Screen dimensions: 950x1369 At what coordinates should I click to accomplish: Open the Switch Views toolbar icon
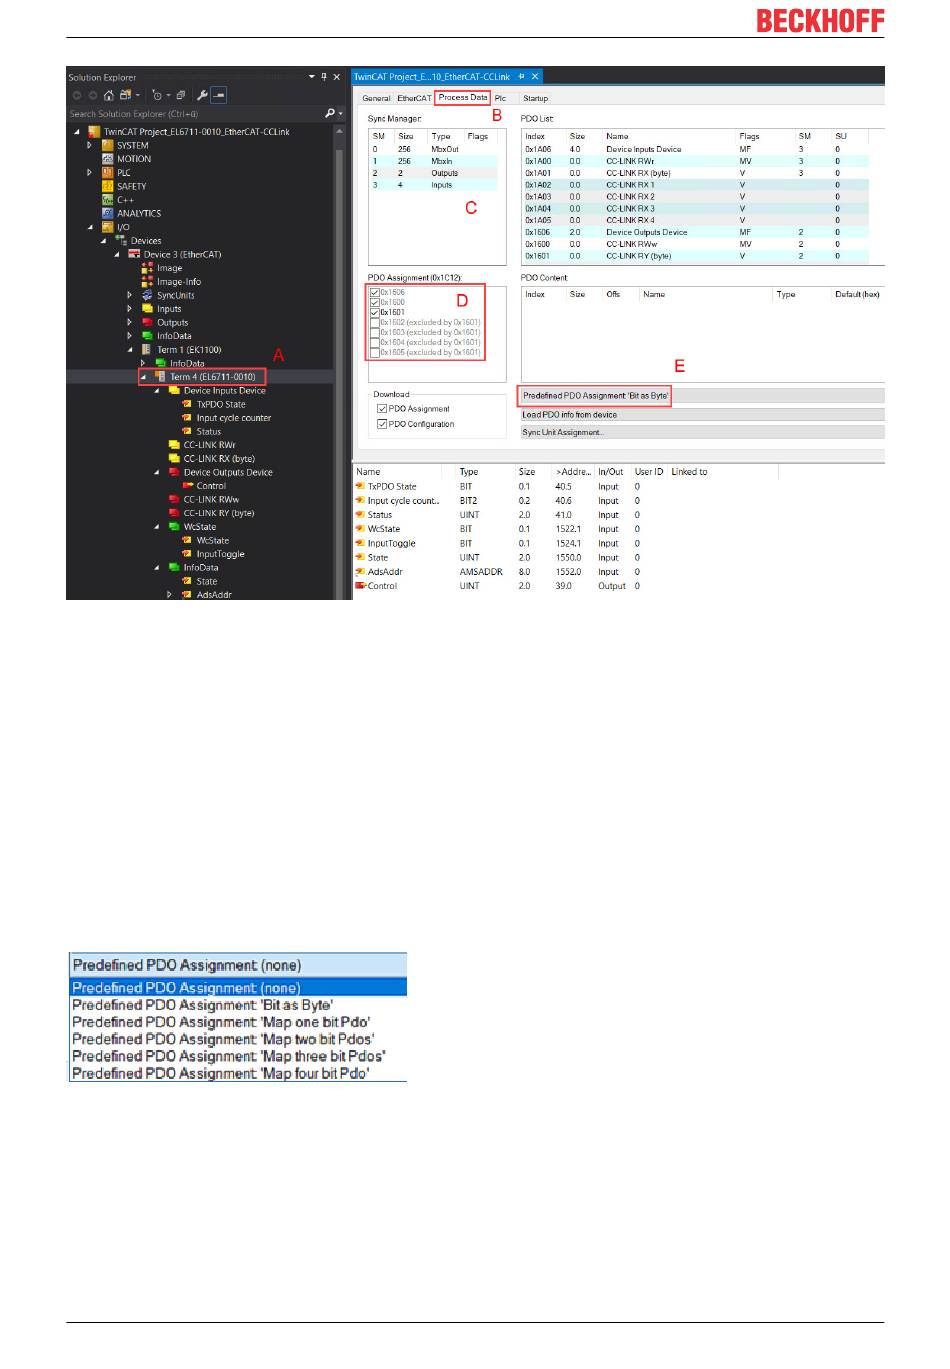[126, 95]
